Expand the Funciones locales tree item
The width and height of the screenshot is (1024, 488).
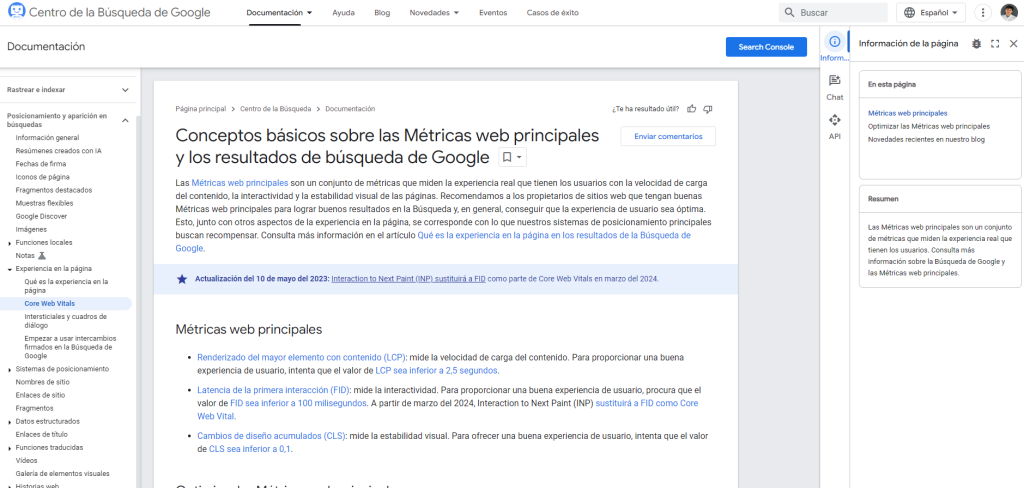point(10,242)
